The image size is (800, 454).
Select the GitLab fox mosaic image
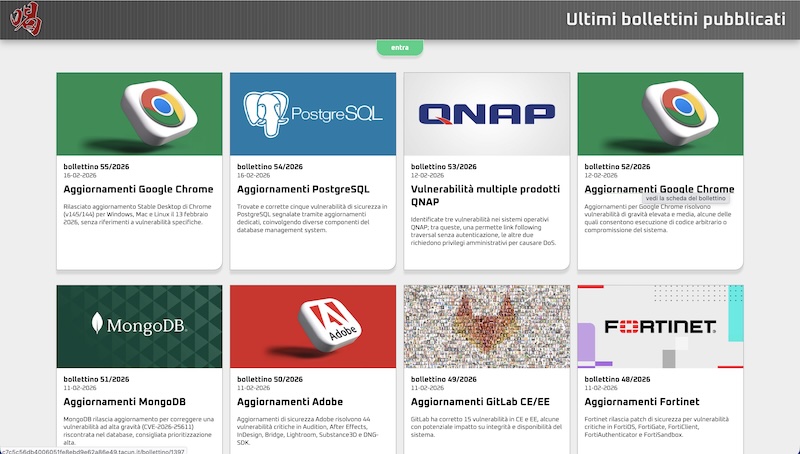[x=487, y=326]
